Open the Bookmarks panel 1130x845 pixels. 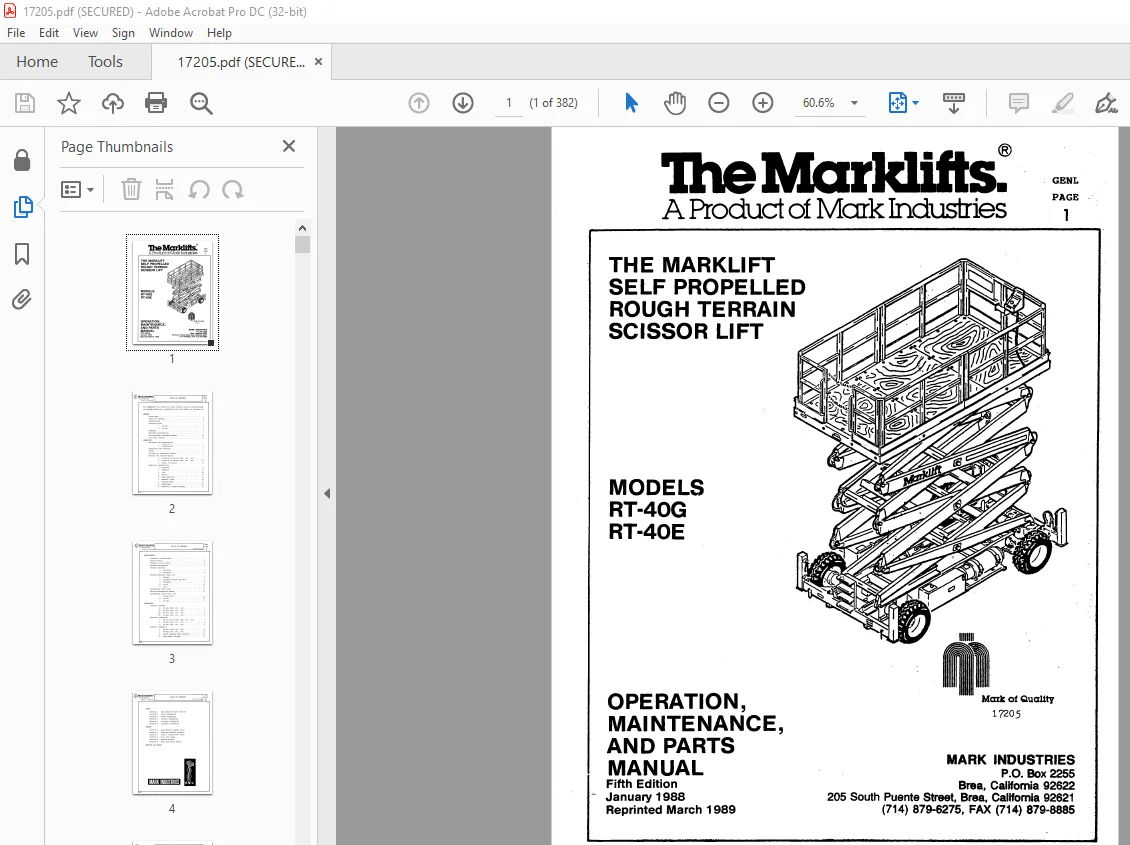(22, 254)
